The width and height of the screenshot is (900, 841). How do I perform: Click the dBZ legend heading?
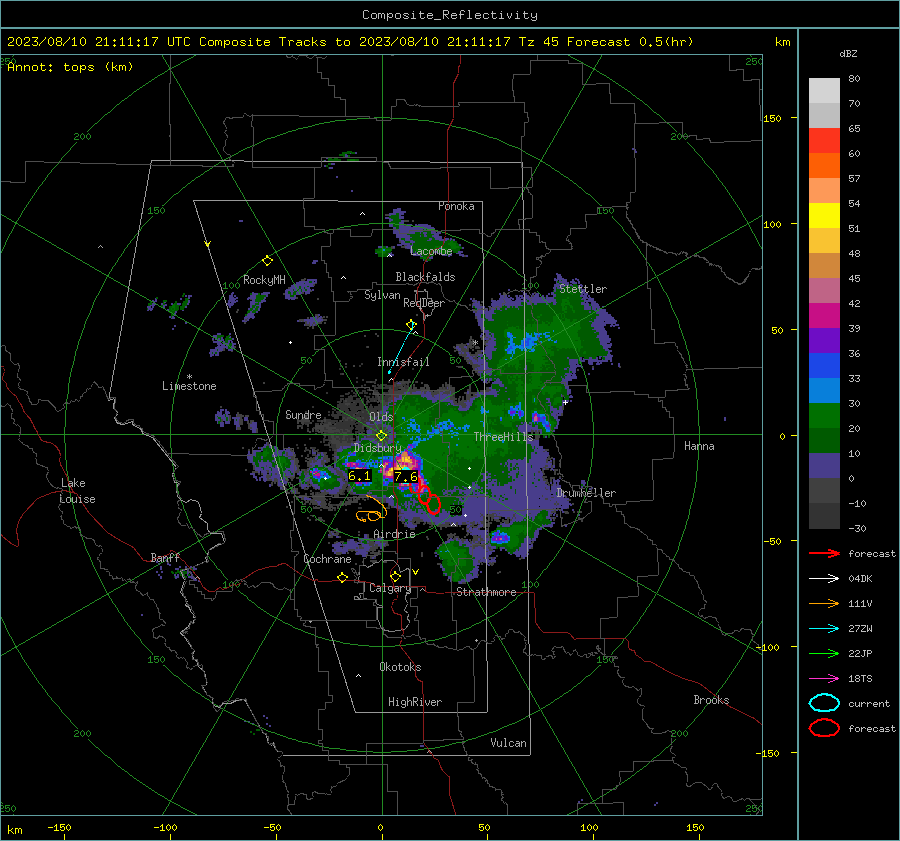click(x=848, y=54)
